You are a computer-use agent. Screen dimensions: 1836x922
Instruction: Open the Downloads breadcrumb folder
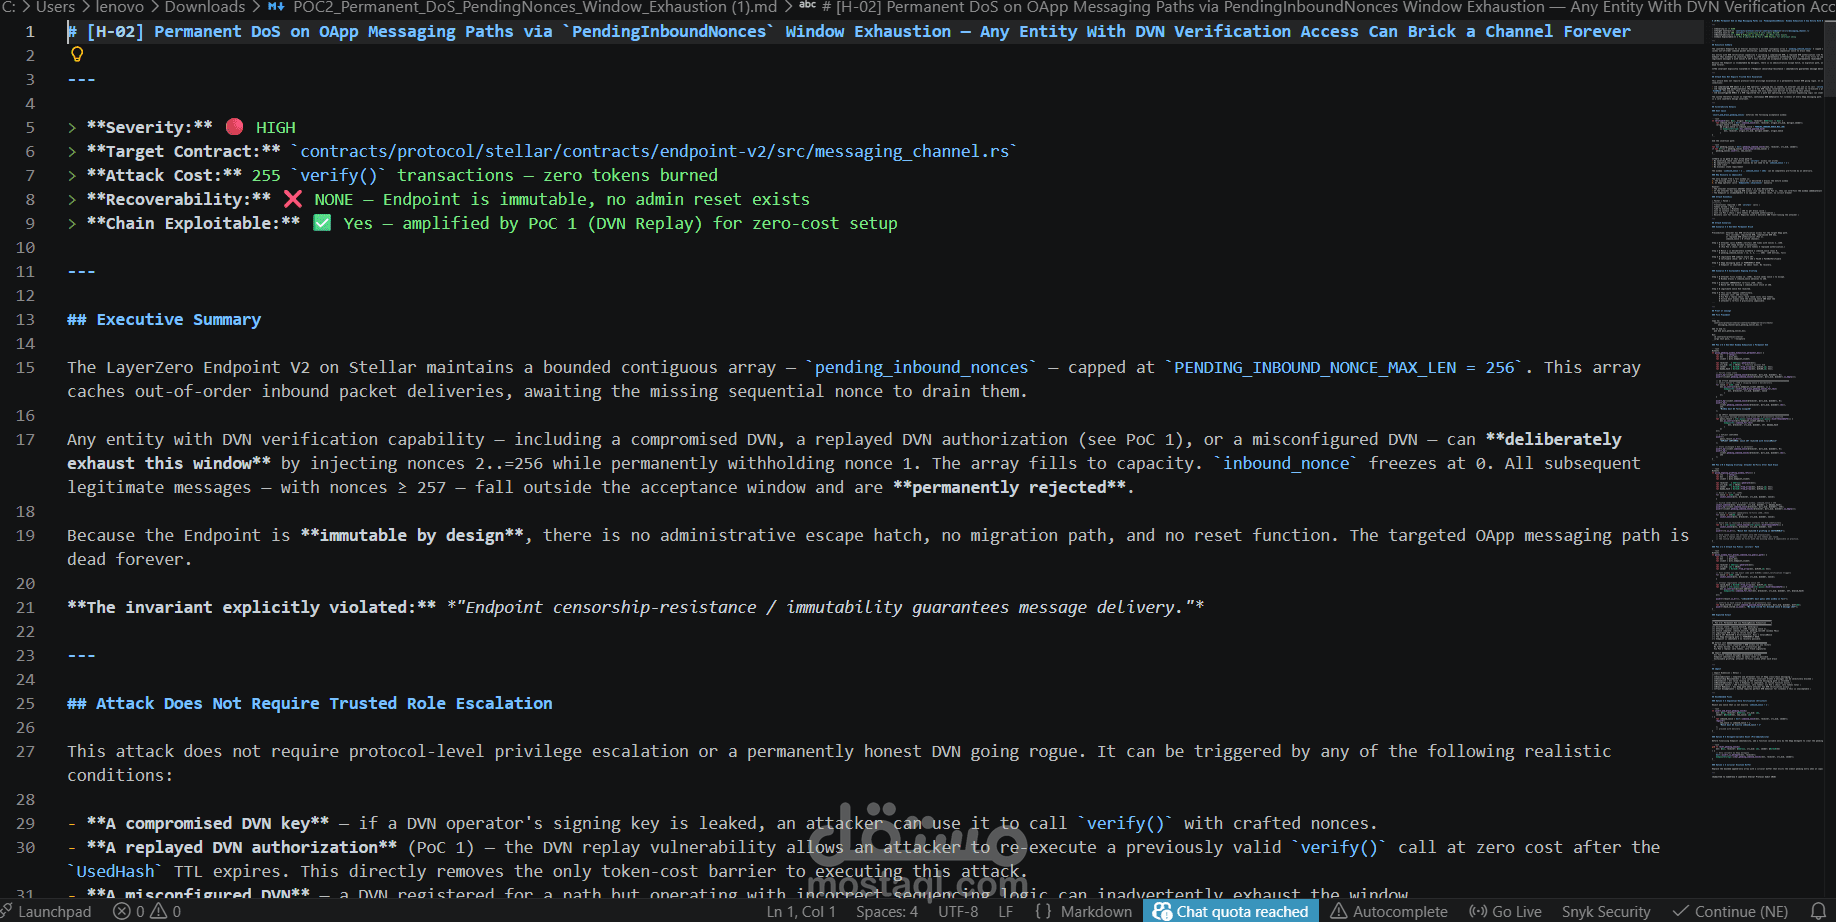pos(205,7)
